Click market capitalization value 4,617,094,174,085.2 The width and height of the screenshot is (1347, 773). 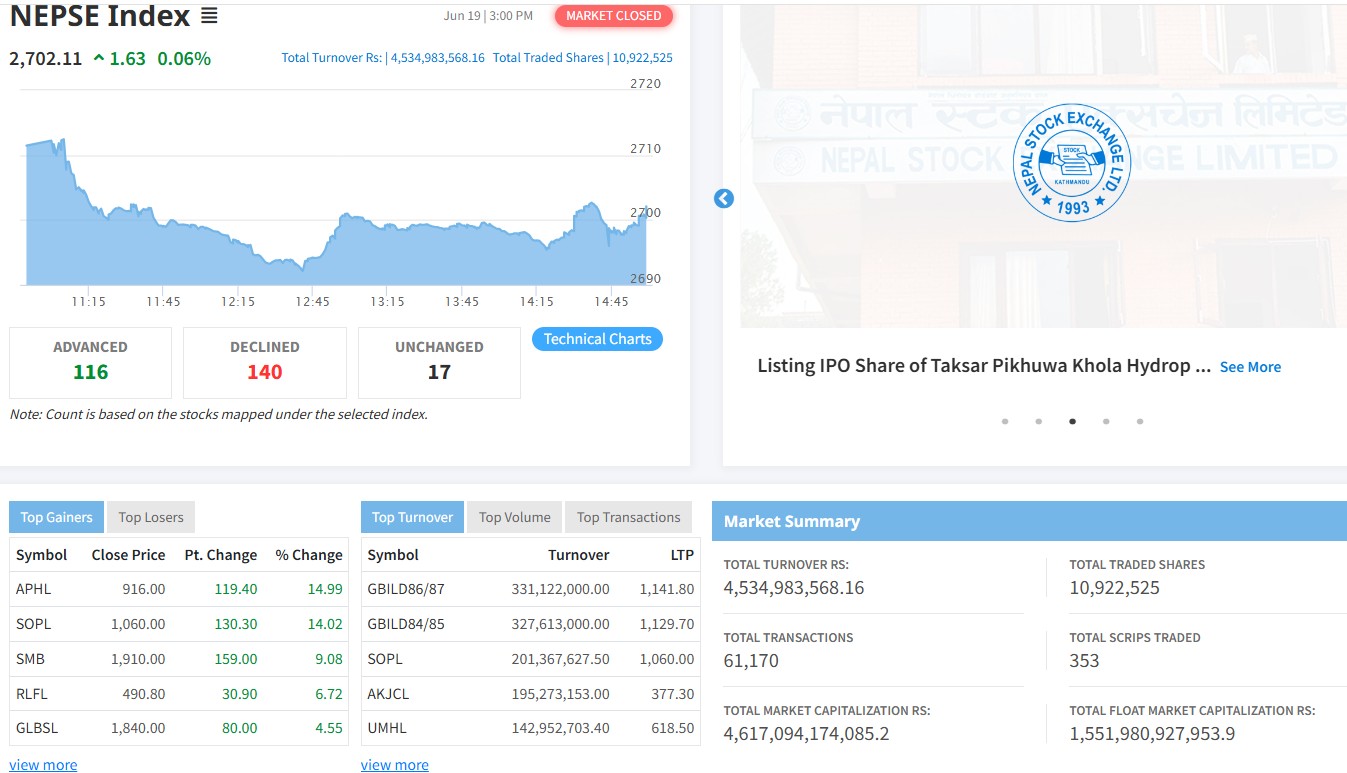click(807, 734)
